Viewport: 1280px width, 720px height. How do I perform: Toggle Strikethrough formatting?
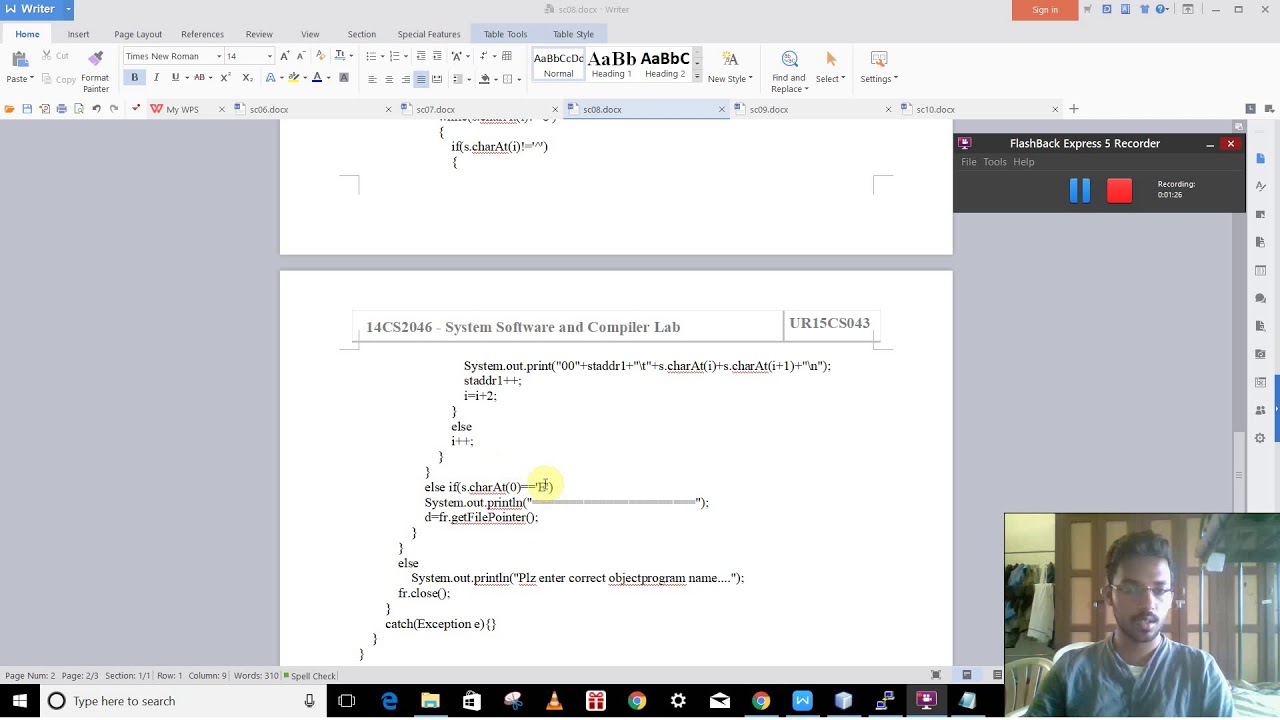[199, 78]
